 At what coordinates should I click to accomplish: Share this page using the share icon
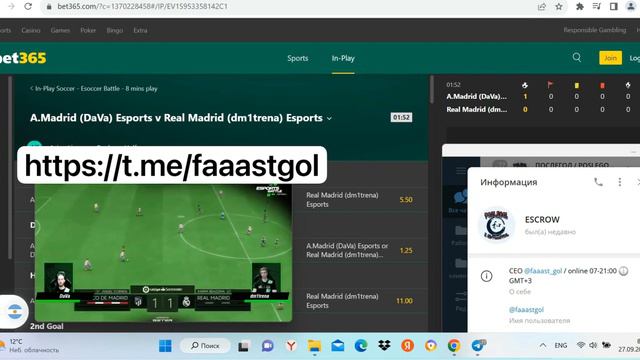click(542, 7)
